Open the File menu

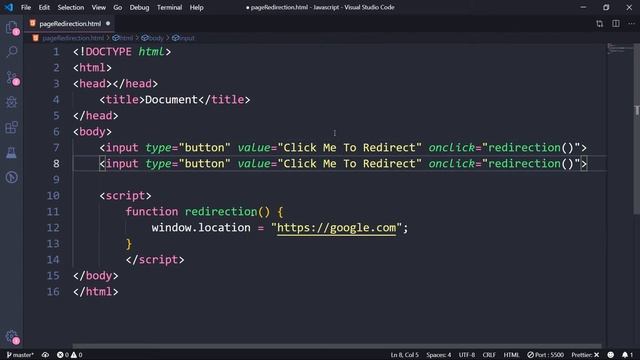pyautogui.click(x=26, y=7)
